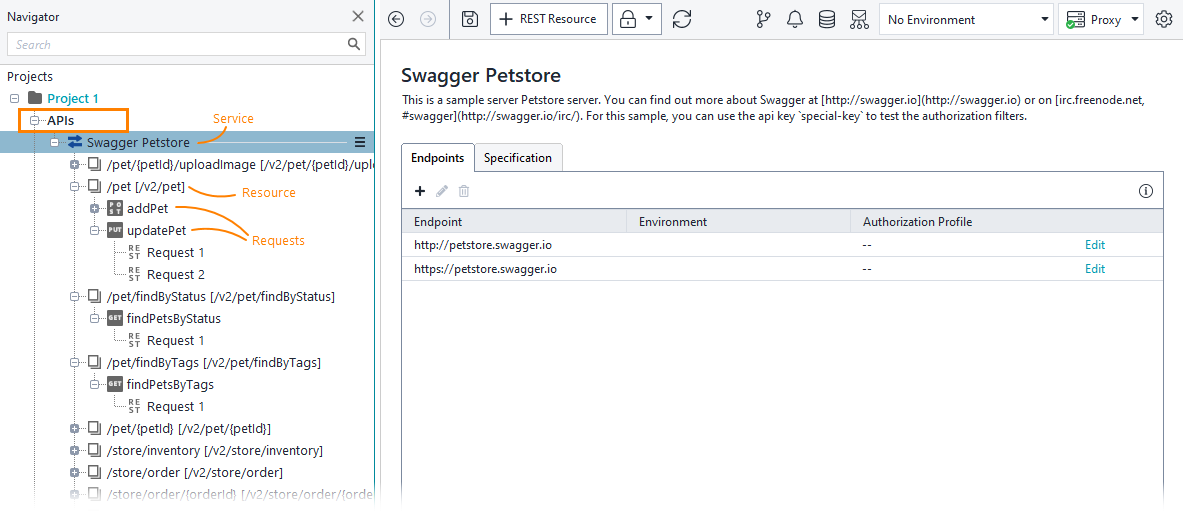Add an endpoint with the plus icon
Image resolution: width=1183 pixels, height=512 pixels.
[420, 192]
